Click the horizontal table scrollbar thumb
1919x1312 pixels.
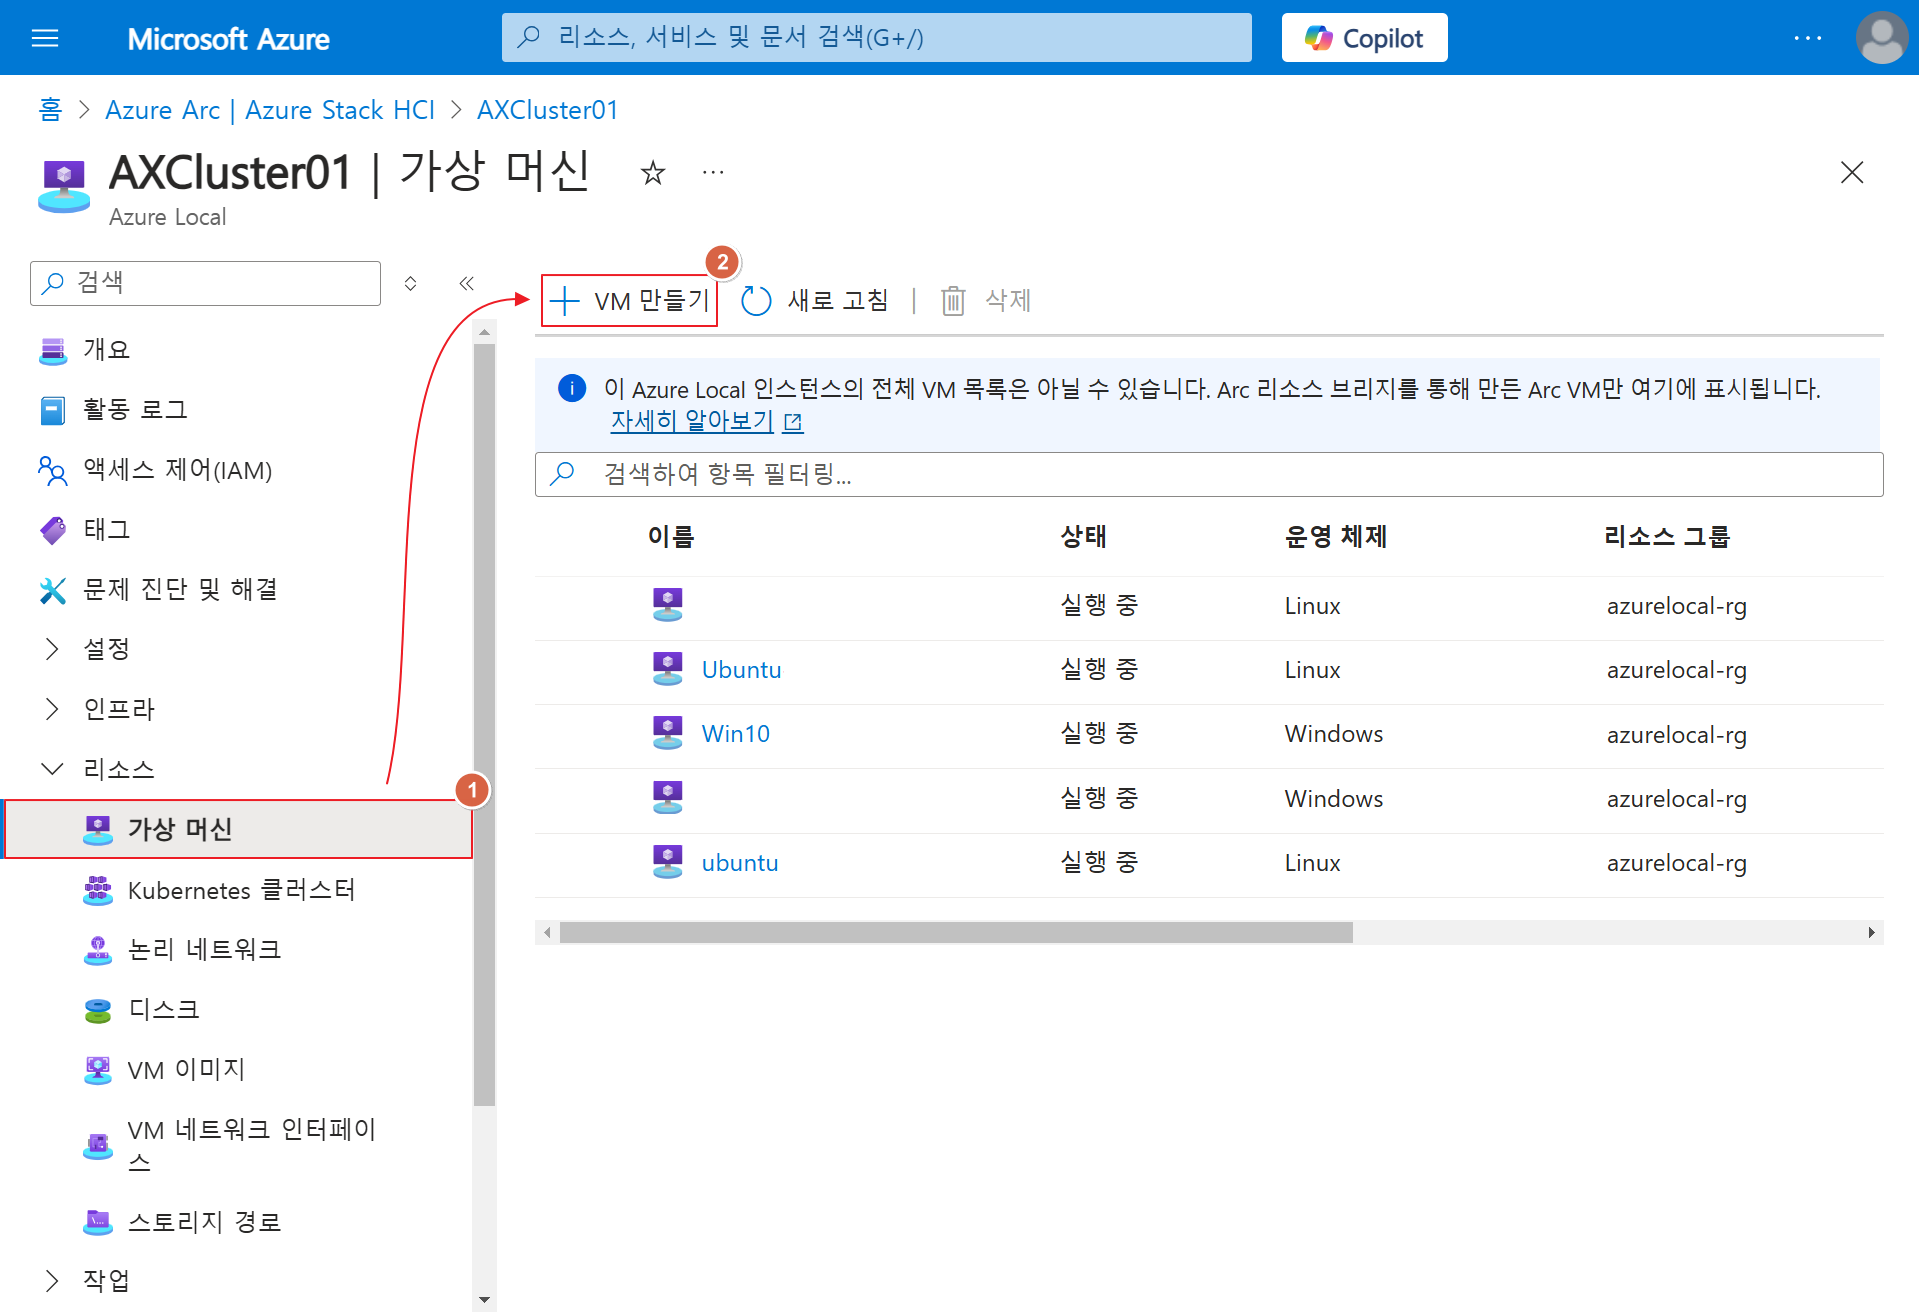pos(956,933)
